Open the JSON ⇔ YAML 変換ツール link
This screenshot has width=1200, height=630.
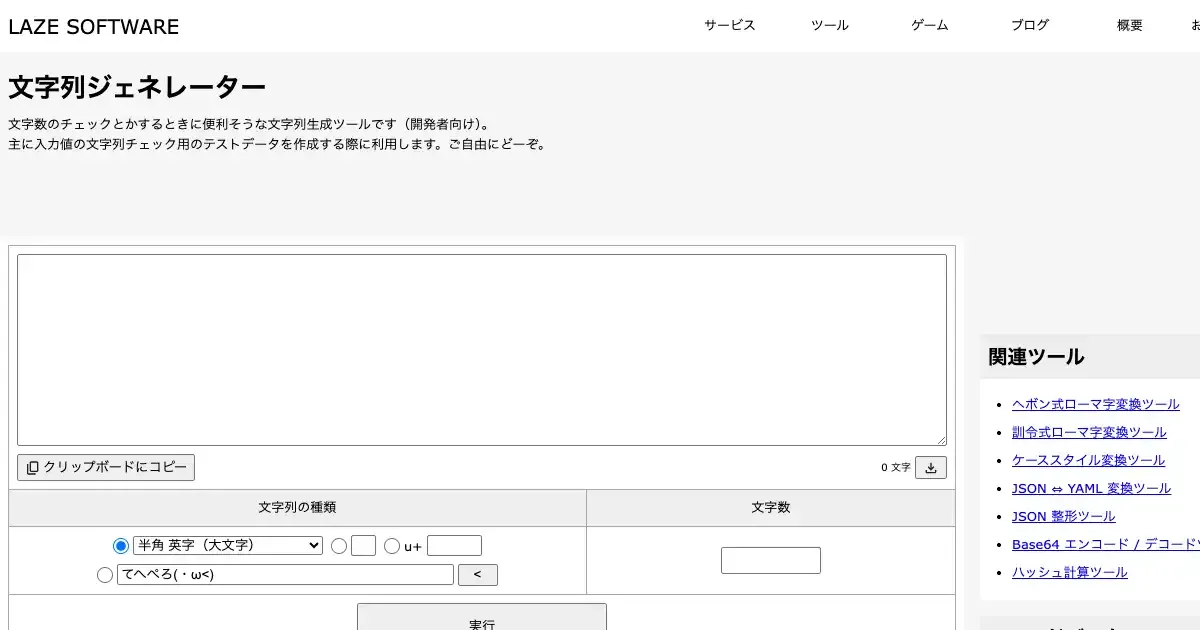tap(1091, 488)
